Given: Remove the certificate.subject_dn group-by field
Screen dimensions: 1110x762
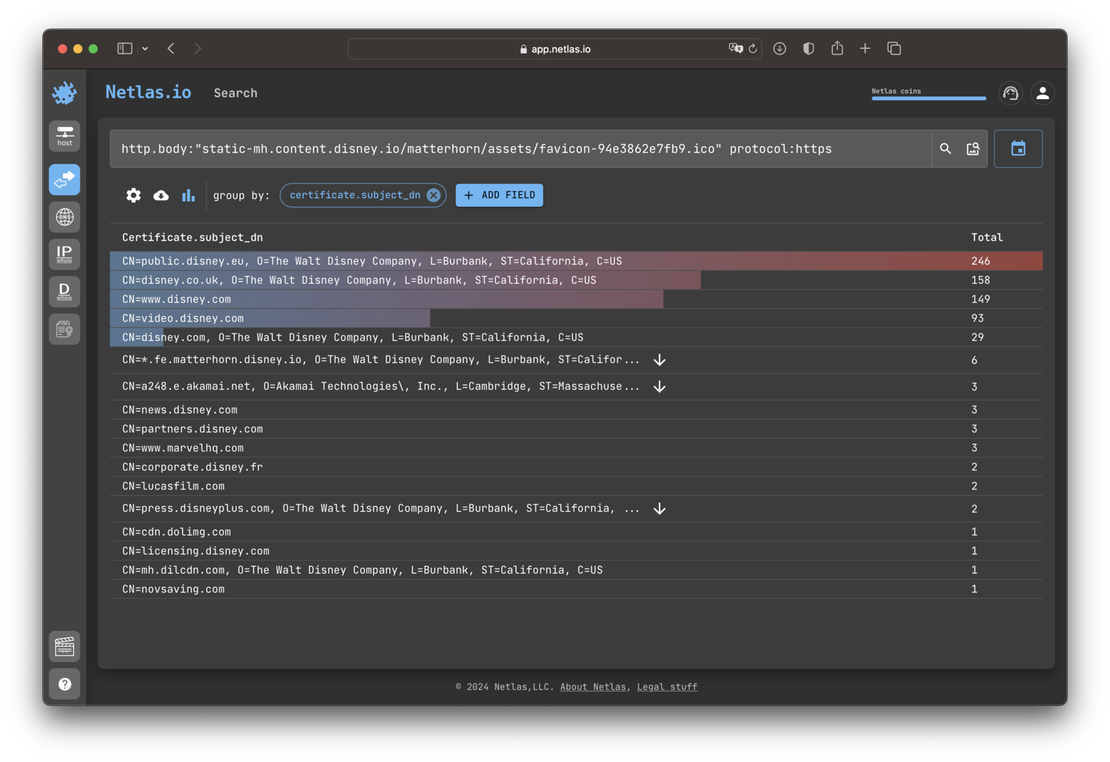Looking at the screenshot, I should (433, 195).
